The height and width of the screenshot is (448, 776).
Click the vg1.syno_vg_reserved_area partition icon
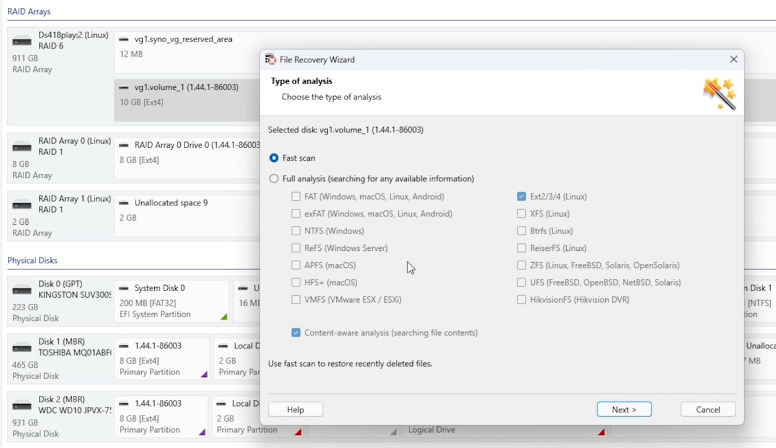(124, 39)
